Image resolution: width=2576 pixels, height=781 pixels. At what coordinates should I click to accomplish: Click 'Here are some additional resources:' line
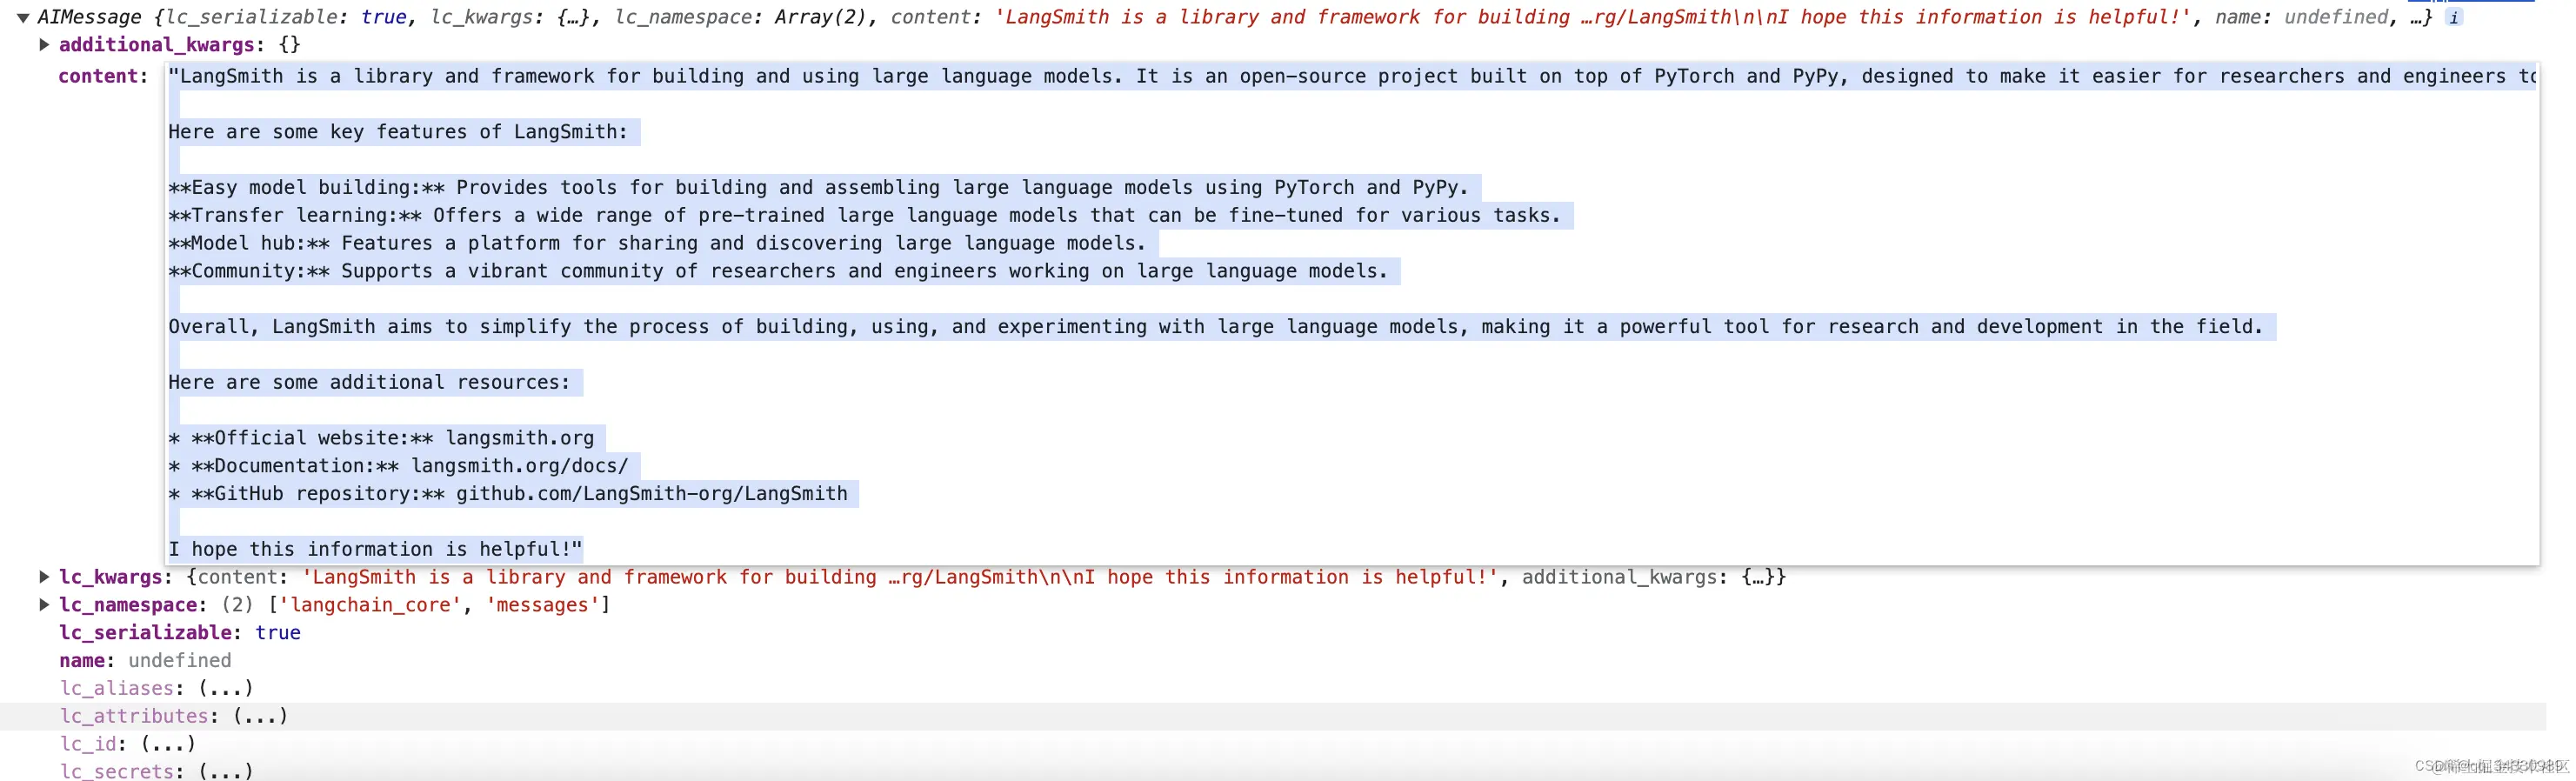pos(369,383)
